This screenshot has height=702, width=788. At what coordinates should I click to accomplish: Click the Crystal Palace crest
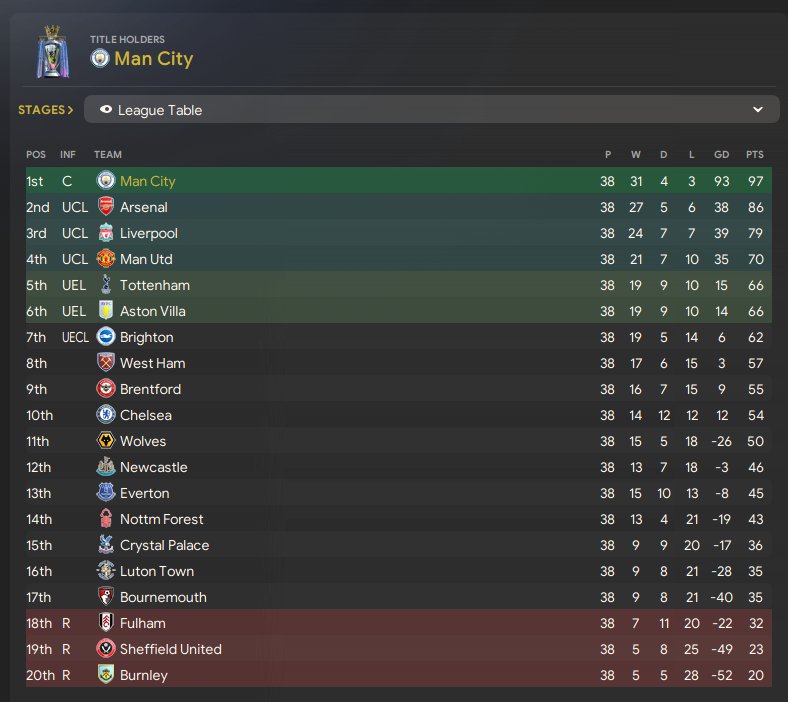click(x=105, y=545)
